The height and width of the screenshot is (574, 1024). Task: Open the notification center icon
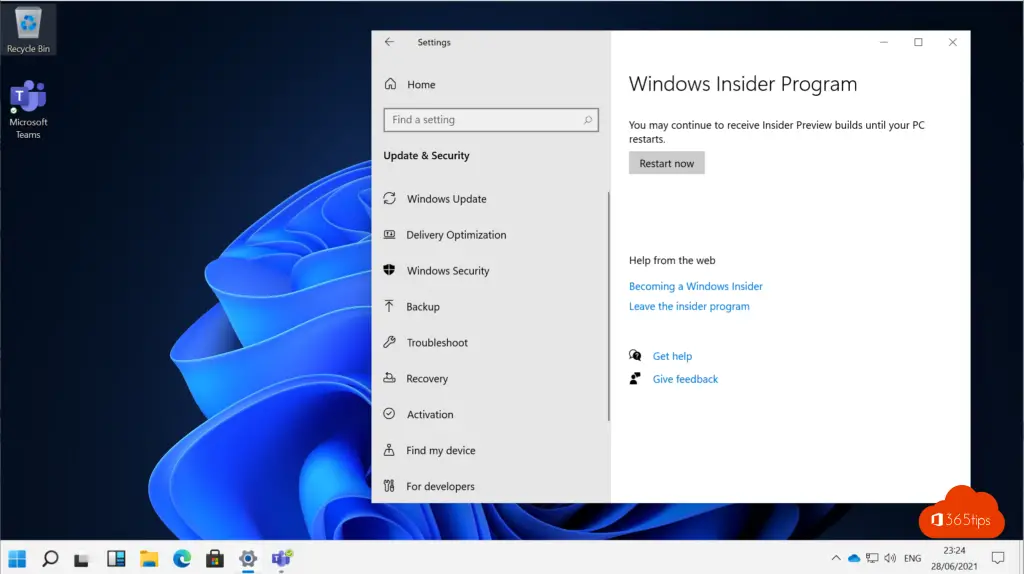(x=998, y=558)
